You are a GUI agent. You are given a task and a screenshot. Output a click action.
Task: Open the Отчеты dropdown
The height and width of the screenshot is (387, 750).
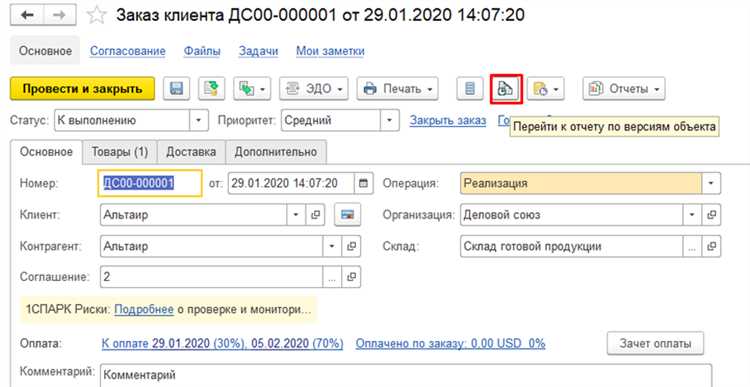pos(624,88)
